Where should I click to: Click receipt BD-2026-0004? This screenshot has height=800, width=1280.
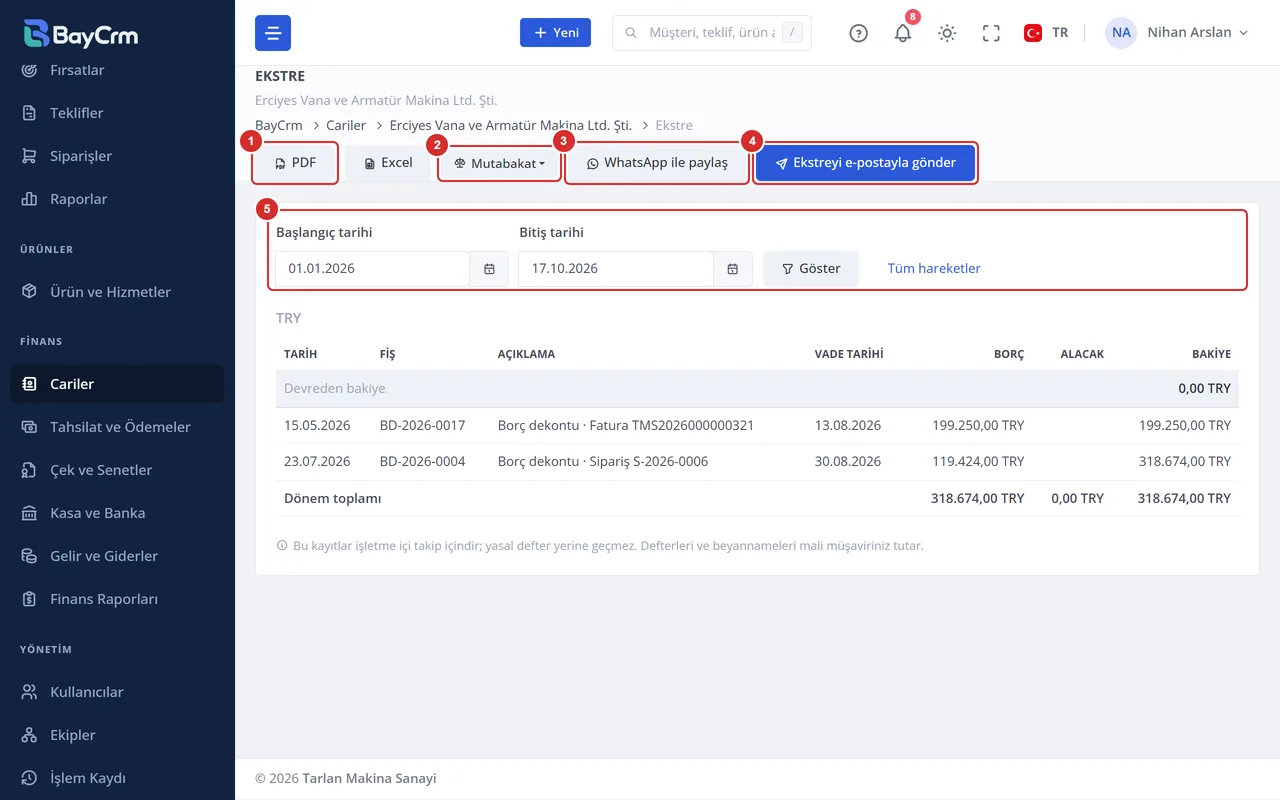pos(422,461)
